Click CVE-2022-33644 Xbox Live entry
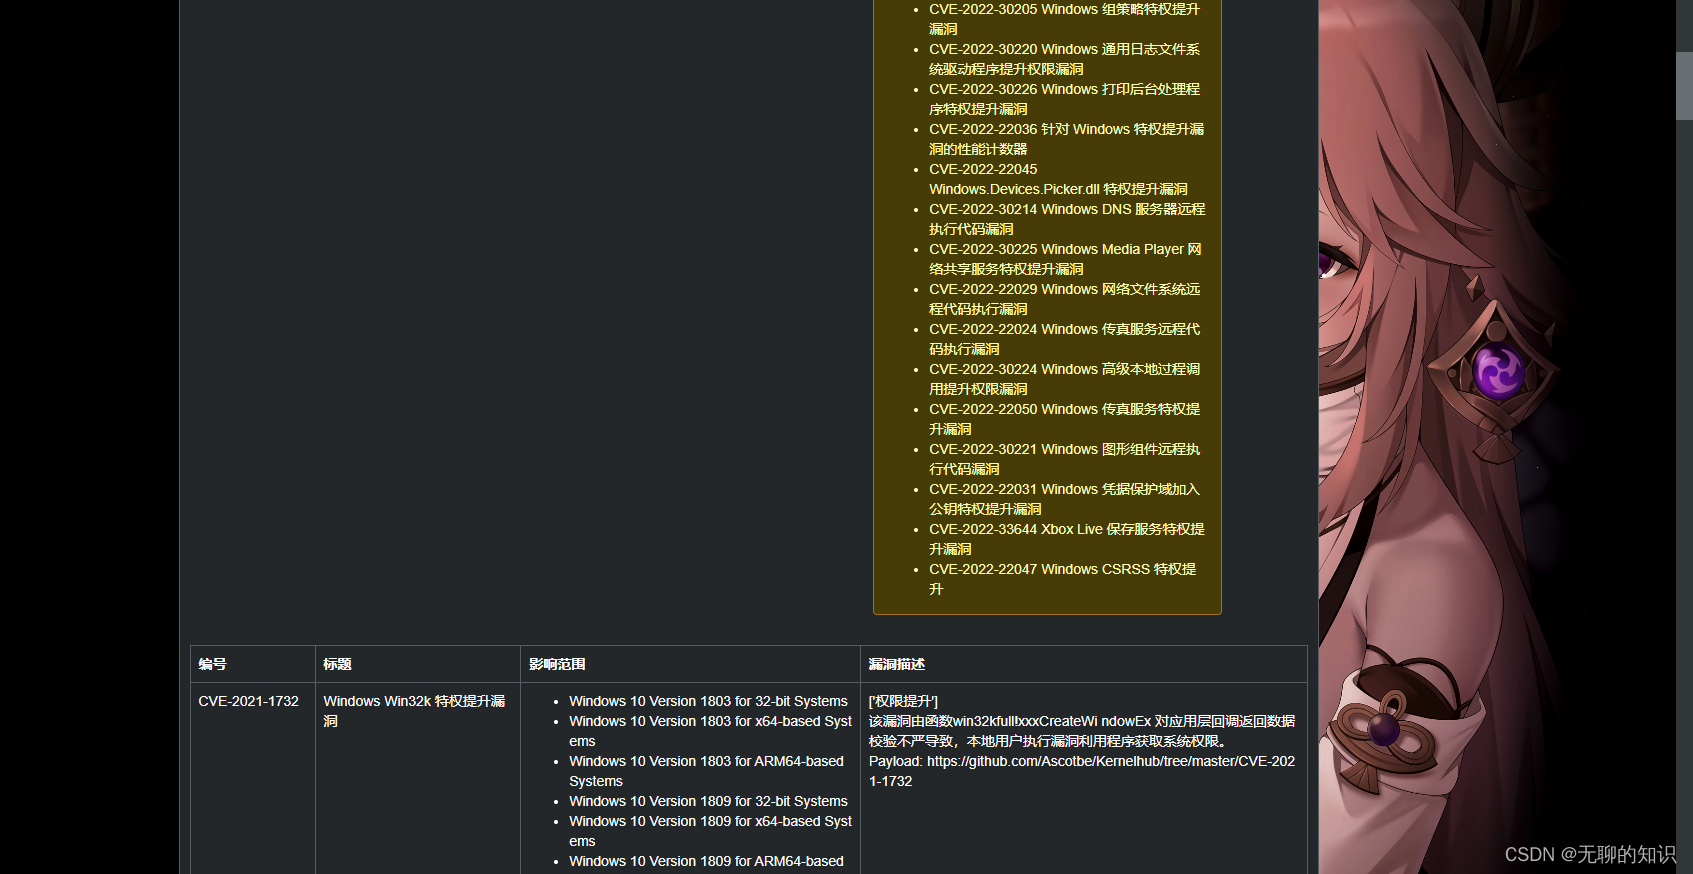This screenshot has width=1693, height=874. tap(1067, 539)
